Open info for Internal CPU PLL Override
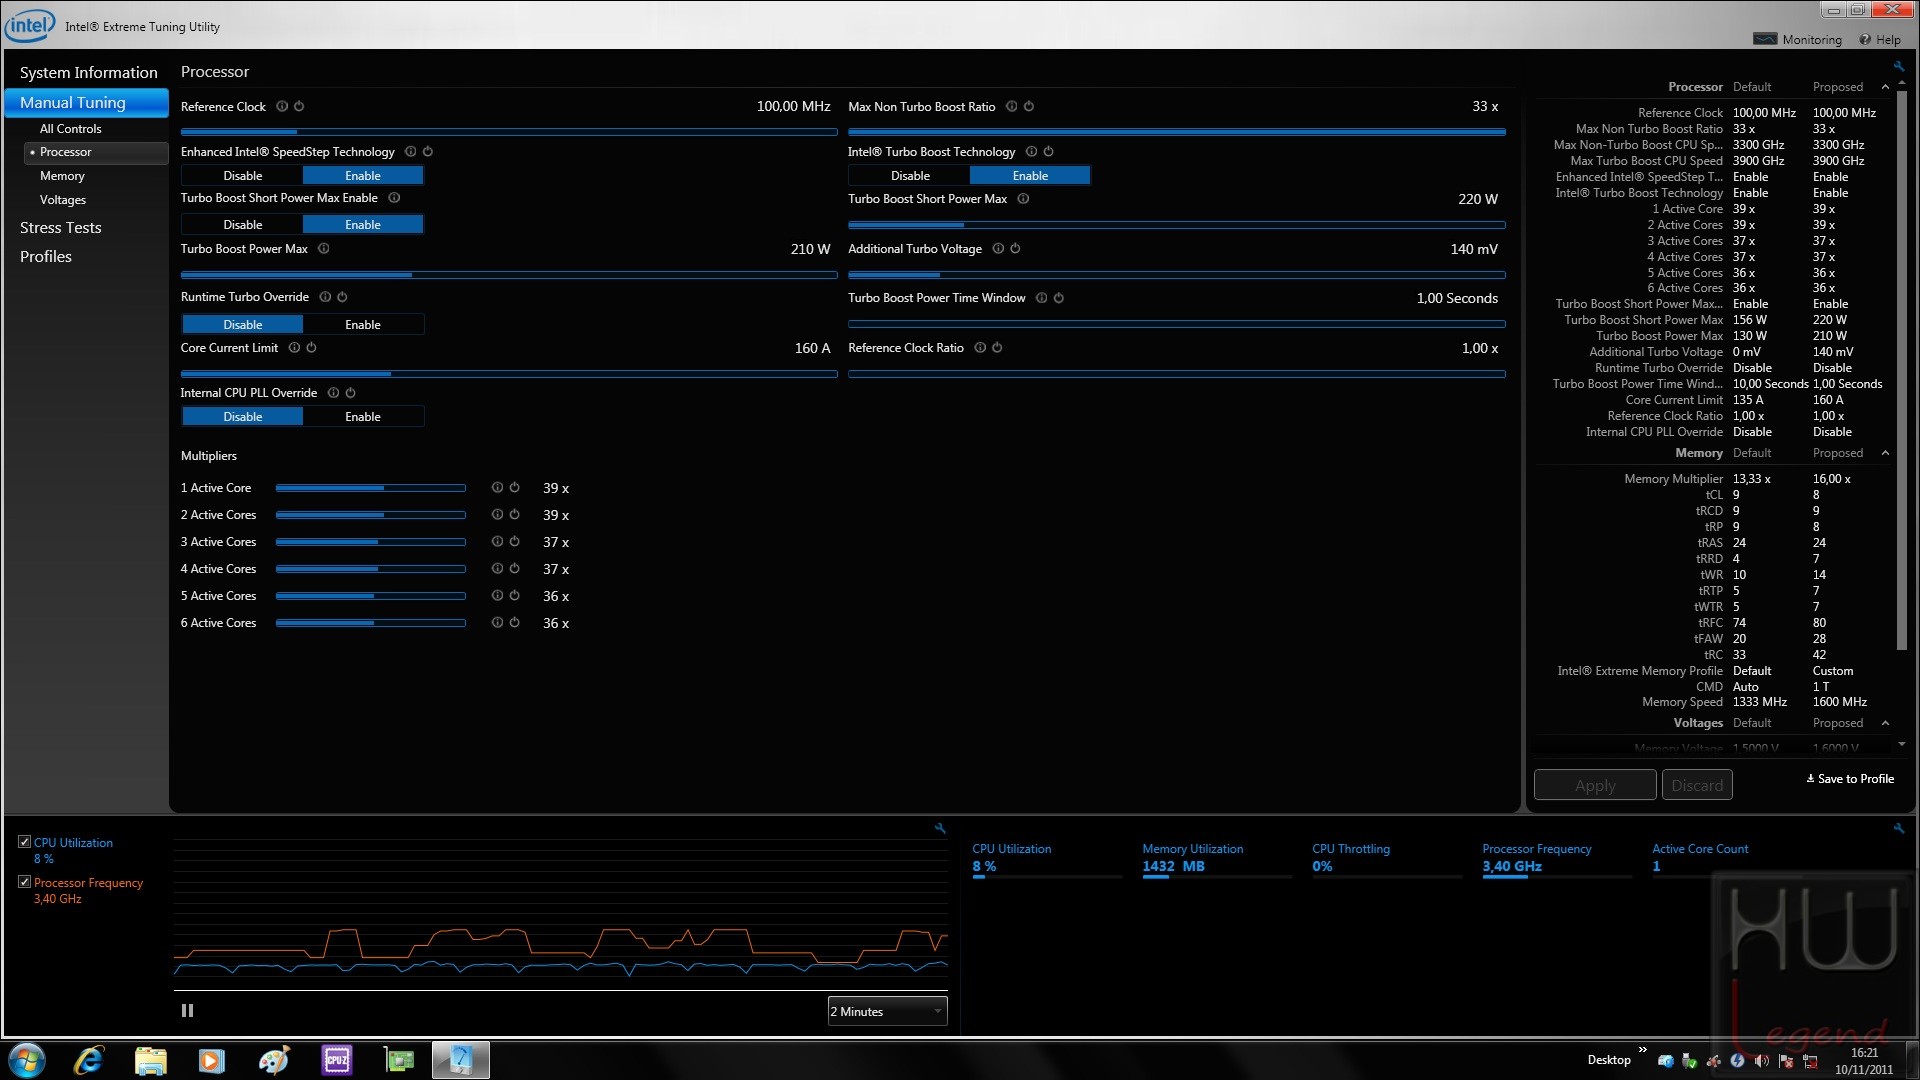Image resolution: width=1920 pixels, height=1080 pixels. coord(333,393)
